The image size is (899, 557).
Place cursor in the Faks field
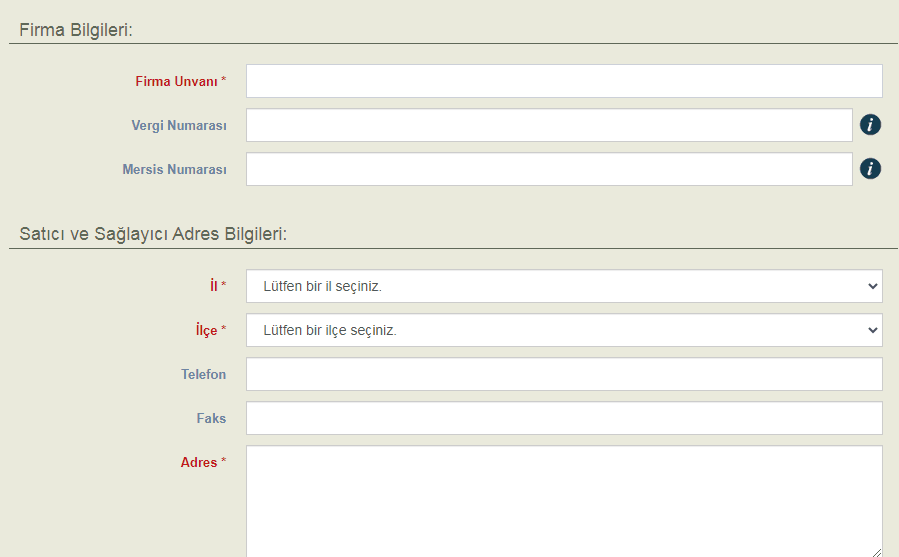coord(564,418)
